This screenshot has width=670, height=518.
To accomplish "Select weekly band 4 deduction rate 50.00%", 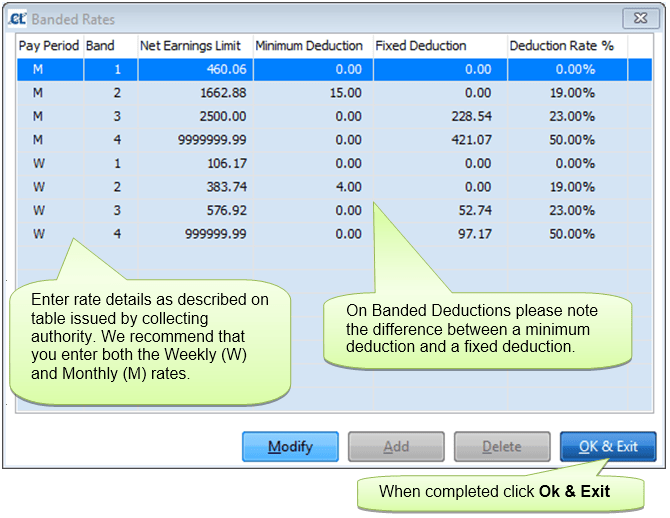I will pyautogui.click(x=572, y=234).
